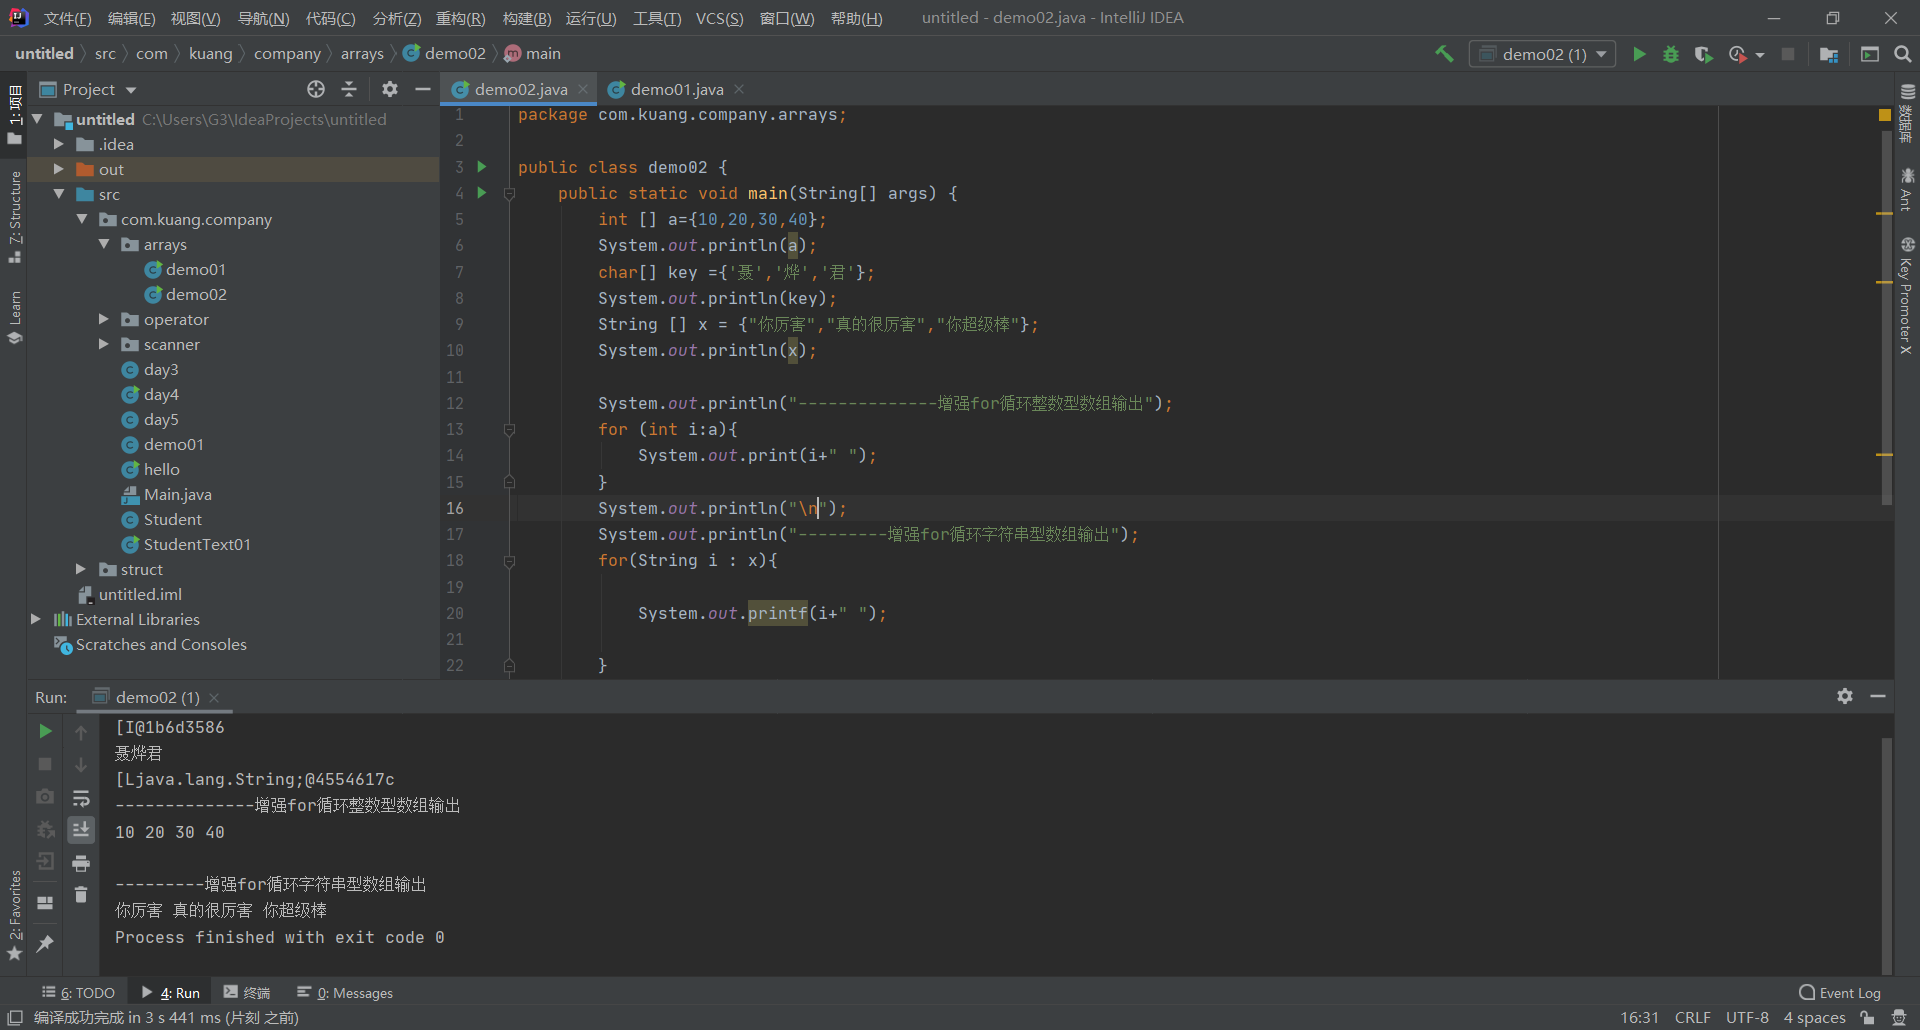Rerun demo02 using the green arrow in the Run panel
This screenshot has height=1030, width=1920.
point(45,731)
